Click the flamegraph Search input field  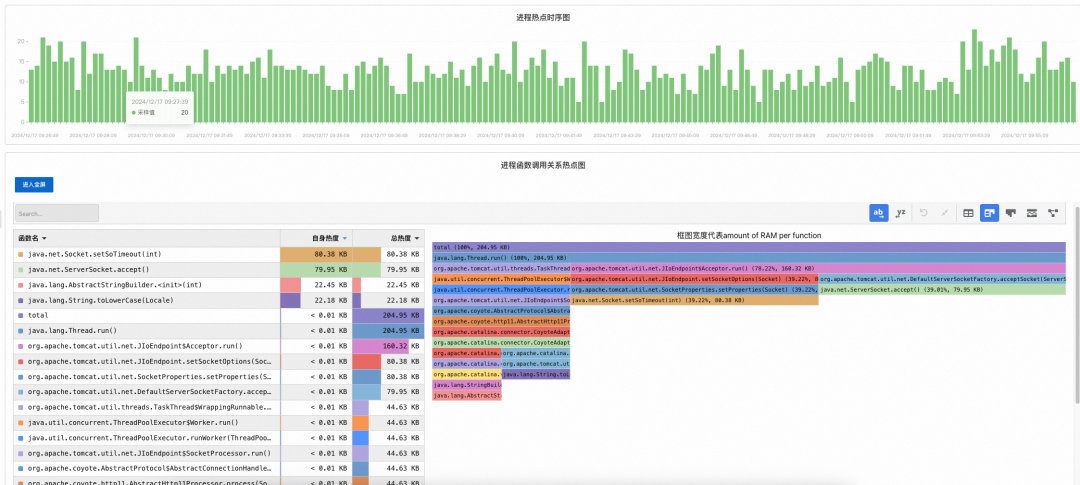click(x=56, y=213)
